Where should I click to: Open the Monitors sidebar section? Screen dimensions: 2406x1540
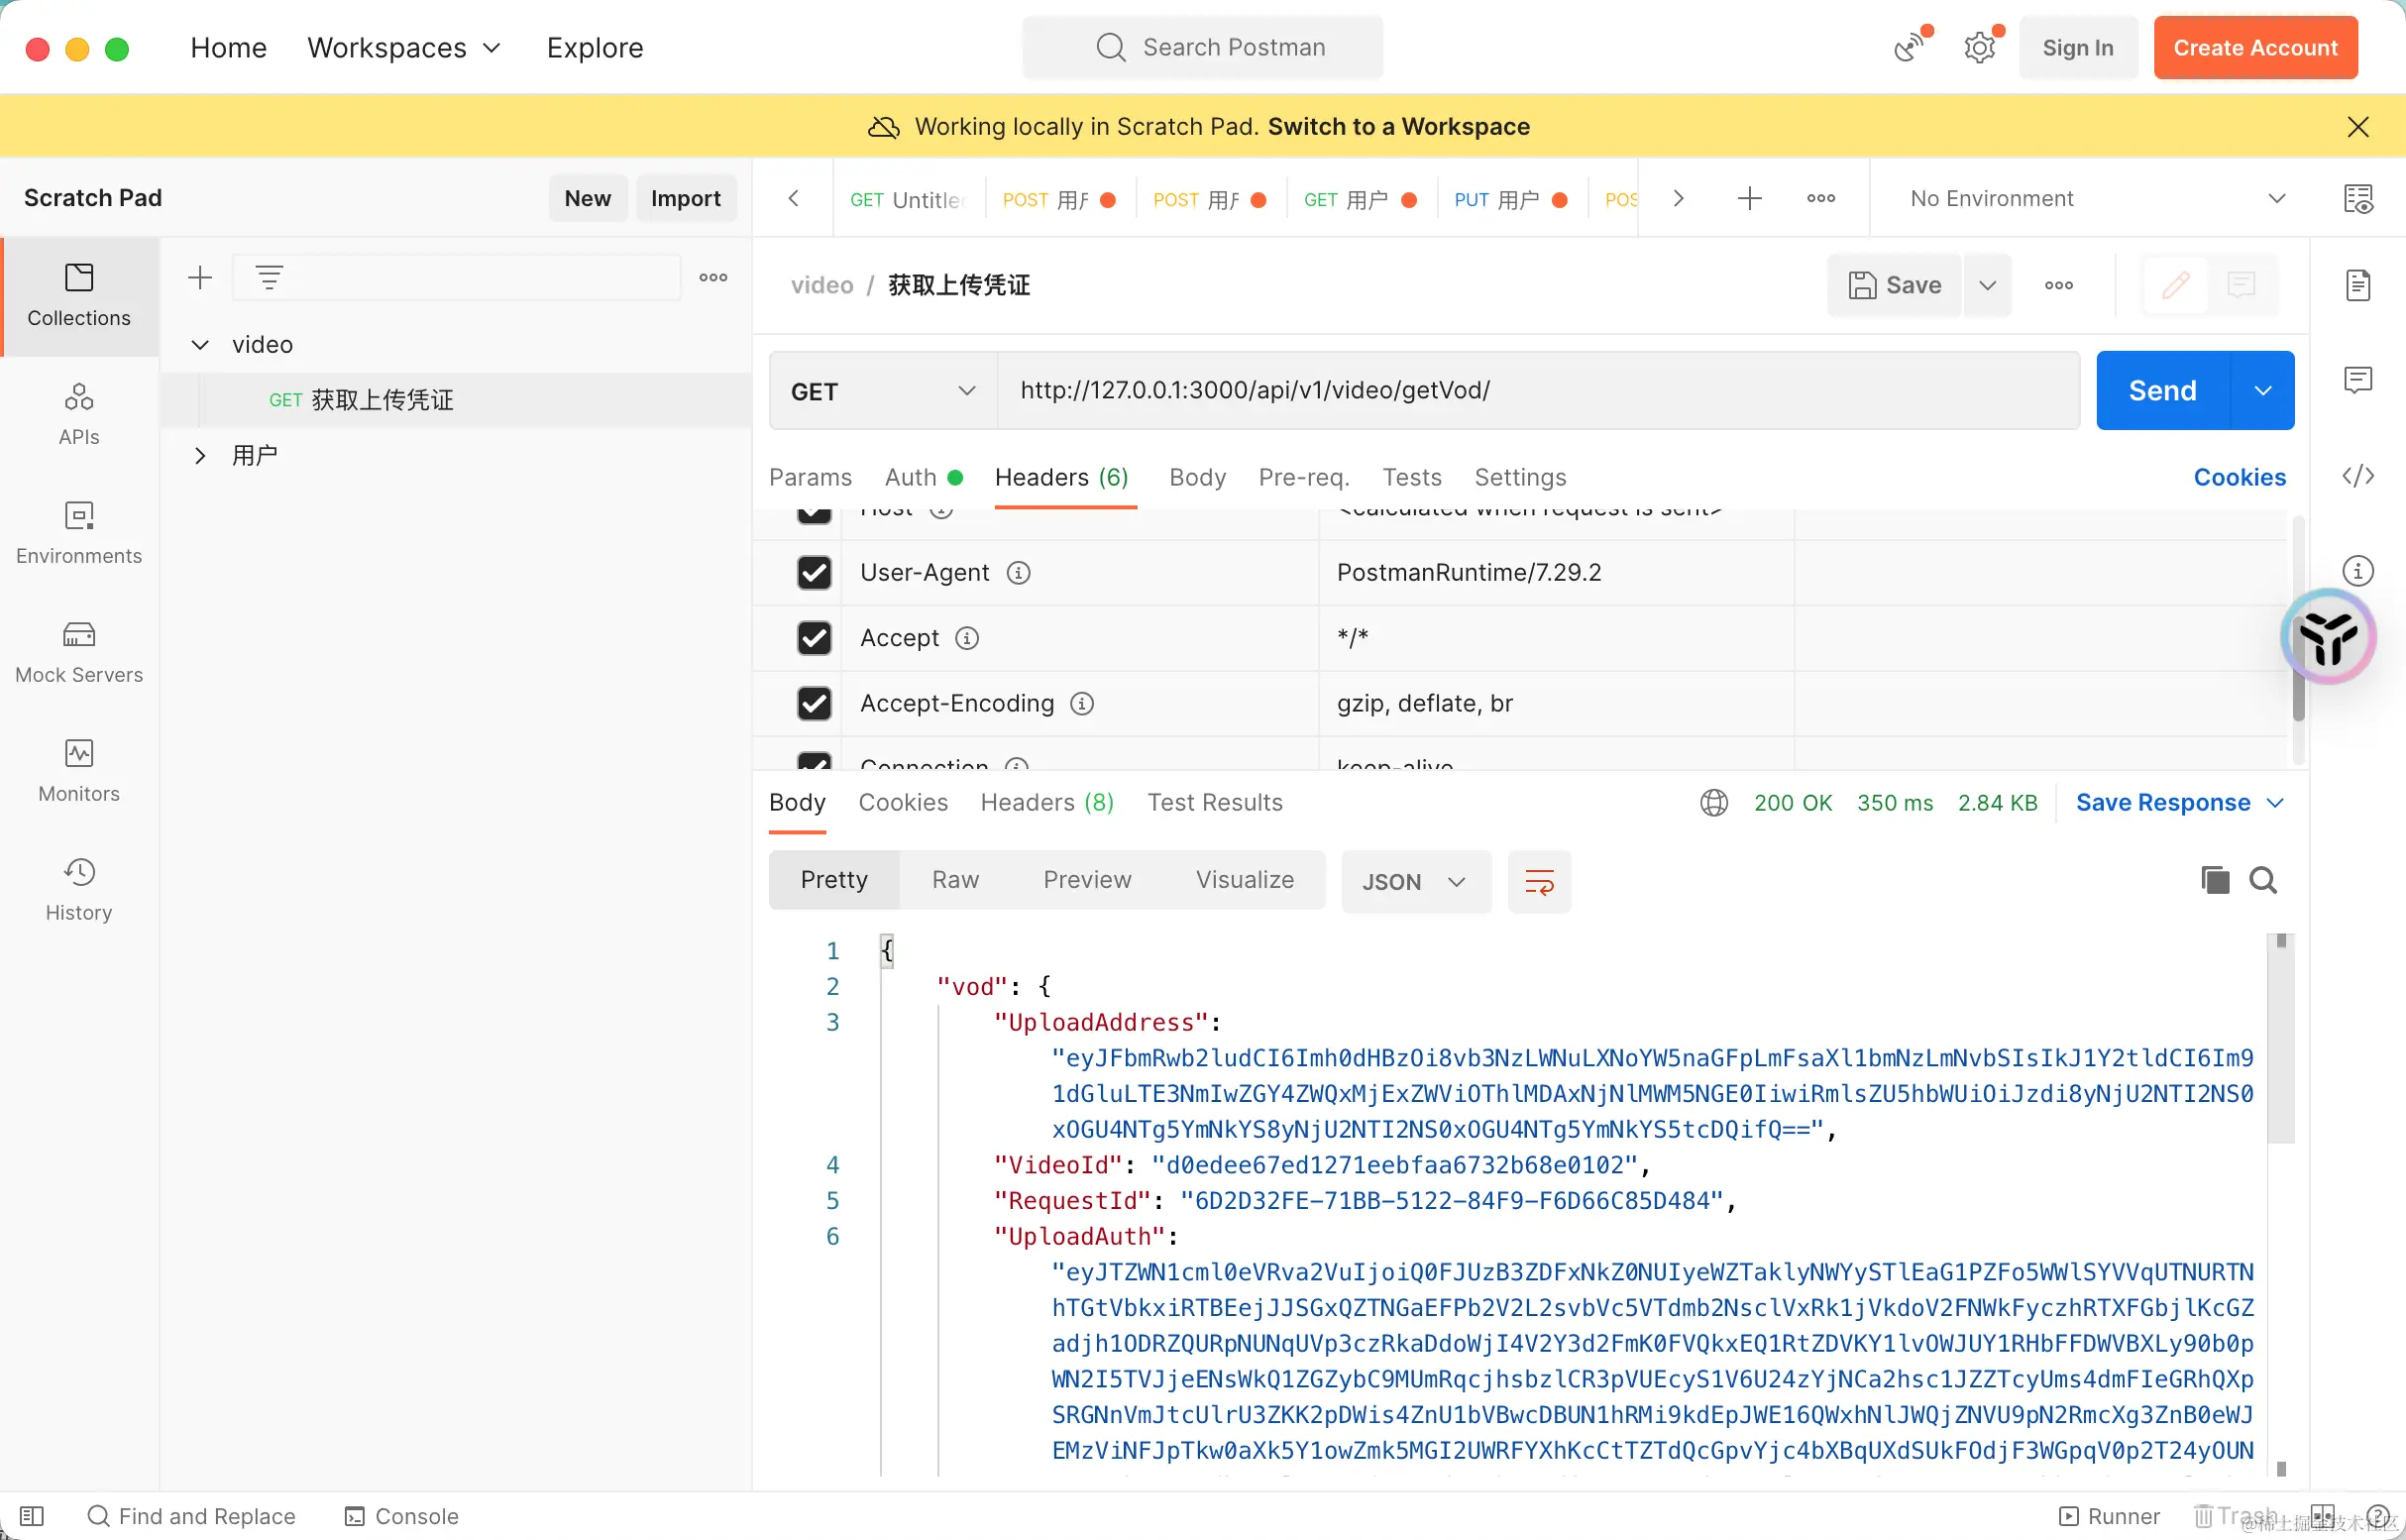[79, 770]
